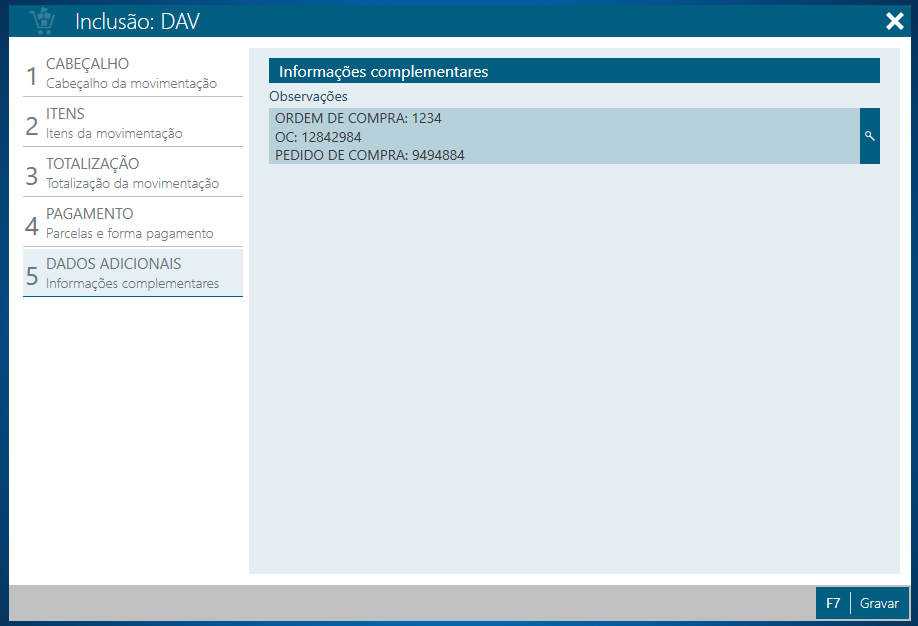Click the Gravar button

coord(862,603)
